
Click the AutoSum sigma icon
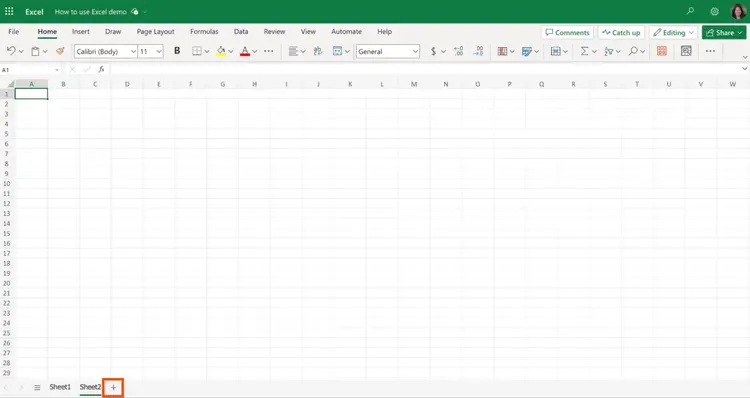(584, 51)
